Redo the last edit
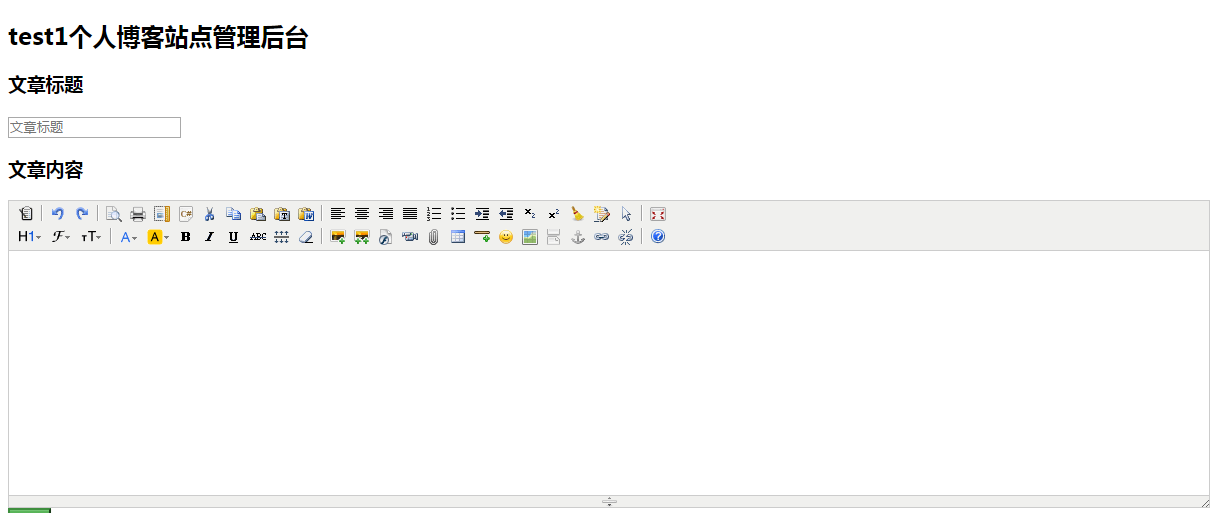 point(82,213)
